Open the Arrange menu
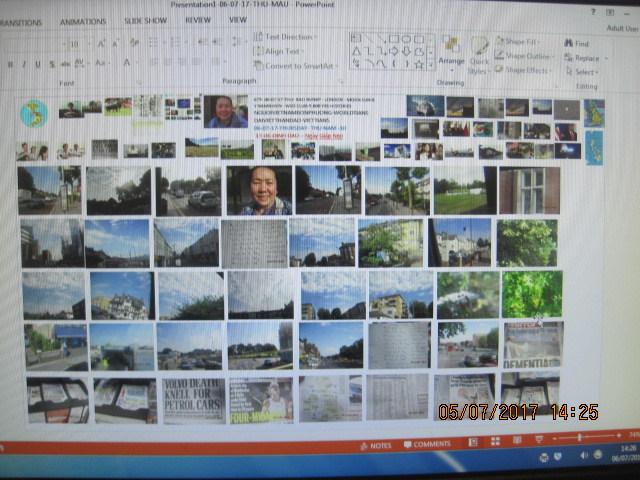The image size is (640, 480). (451, 53)
